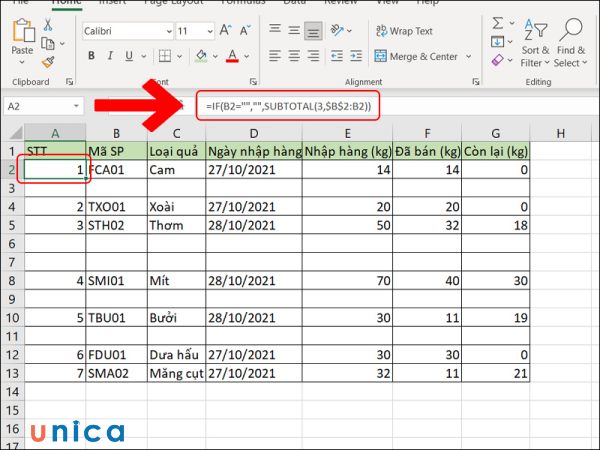Click the Select All corner triangle
The image size is (600, 450).
coord(16,133)
